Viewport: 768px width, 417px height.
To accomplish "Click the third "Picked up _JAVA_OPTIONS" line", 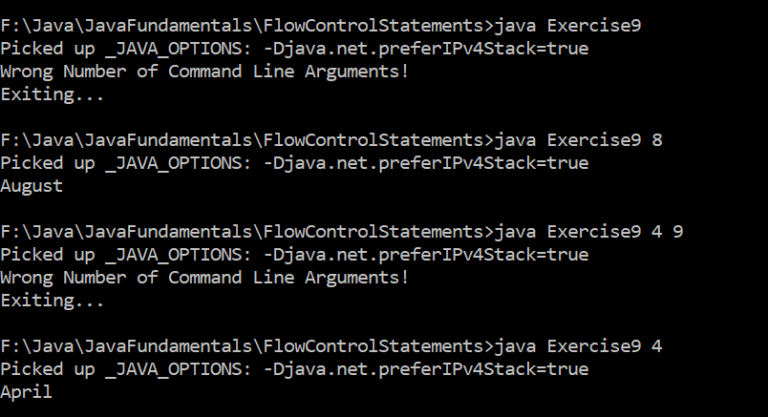I will coord(295,255).
